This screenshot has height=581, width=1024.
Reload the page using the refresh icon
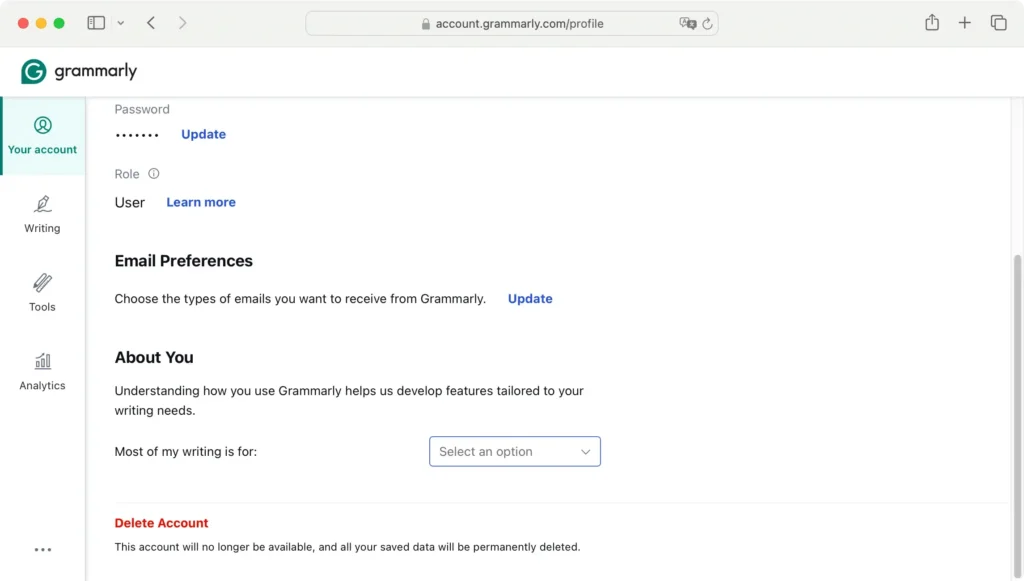point(707,23)
